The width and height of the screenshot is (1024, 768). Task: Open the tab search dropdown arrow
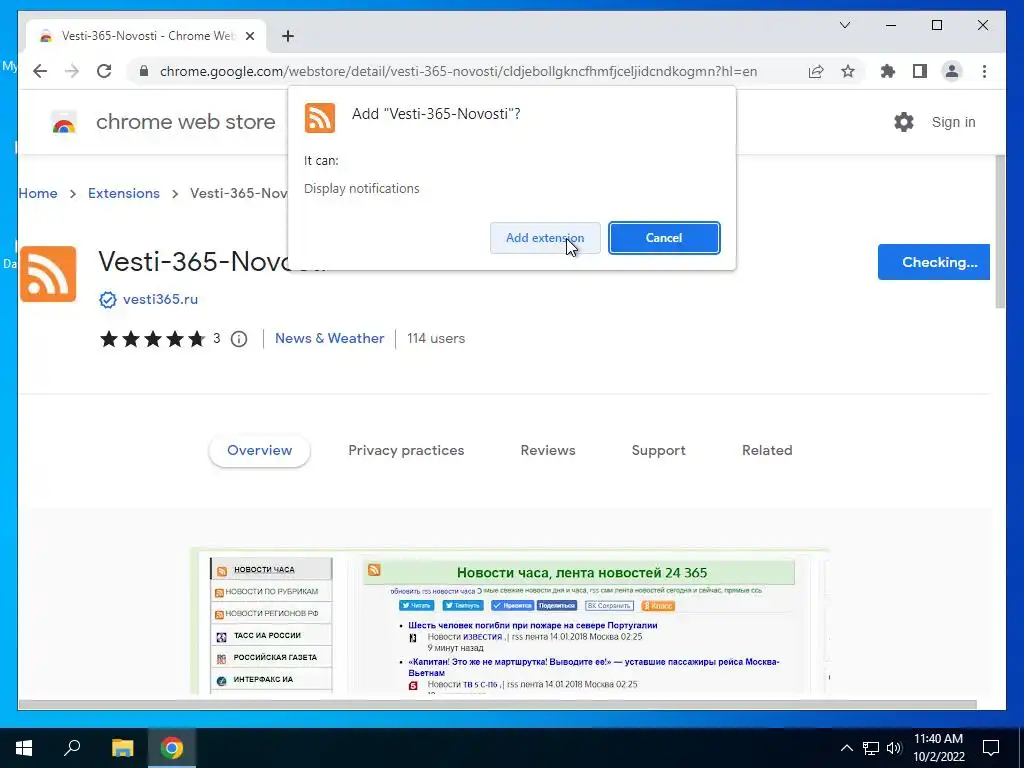point(844,25)
